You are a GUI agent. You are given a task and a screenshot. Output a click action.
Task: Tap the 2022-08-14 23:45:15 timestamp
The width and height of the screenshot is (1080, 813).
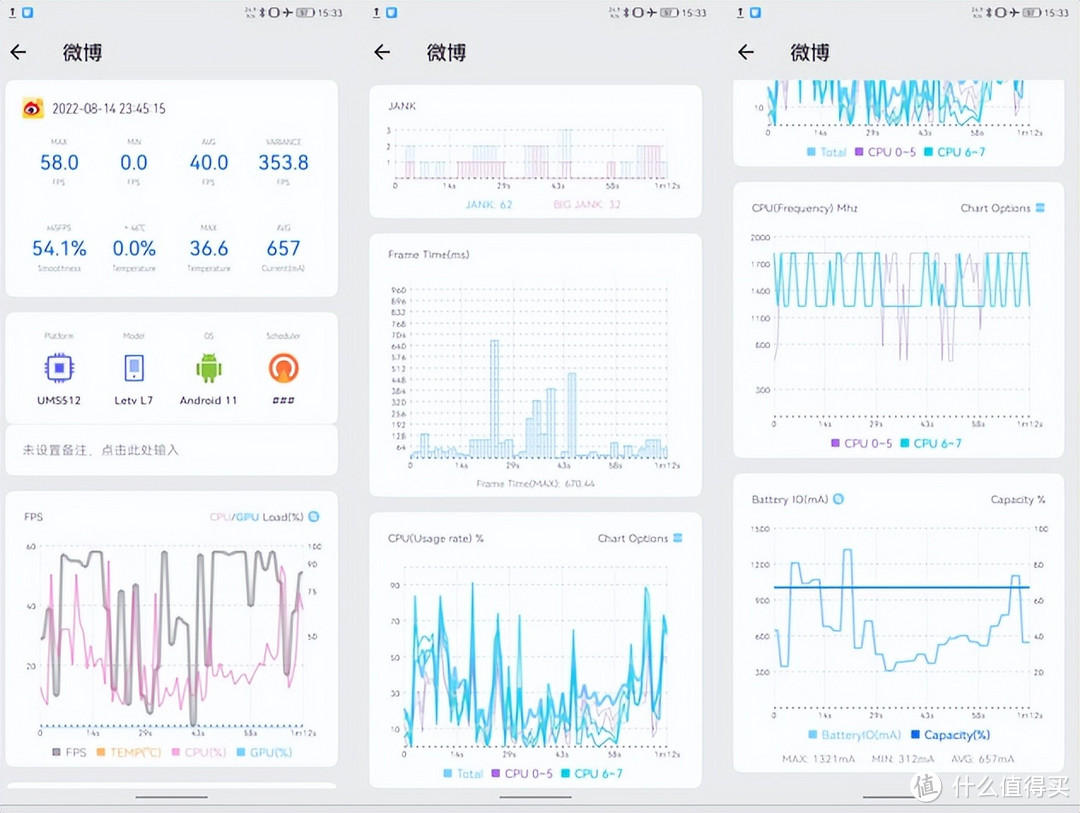(109, 109)
